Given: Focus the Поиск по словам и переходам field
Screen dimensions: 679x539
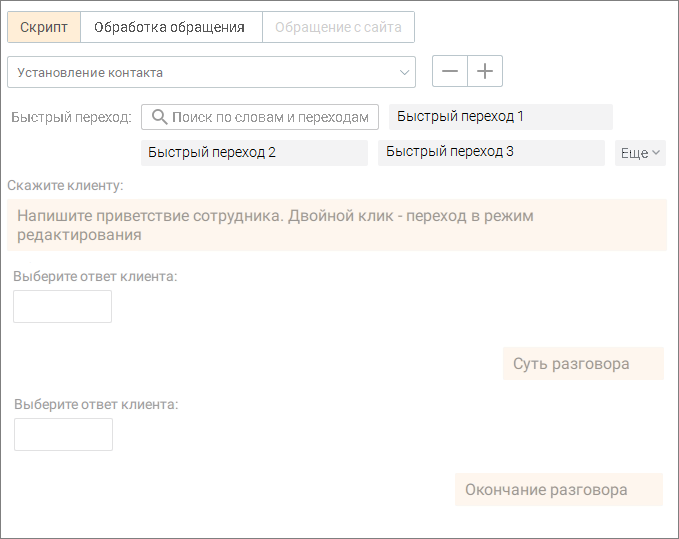Looking at the screenshot, I should coord(260,117).
